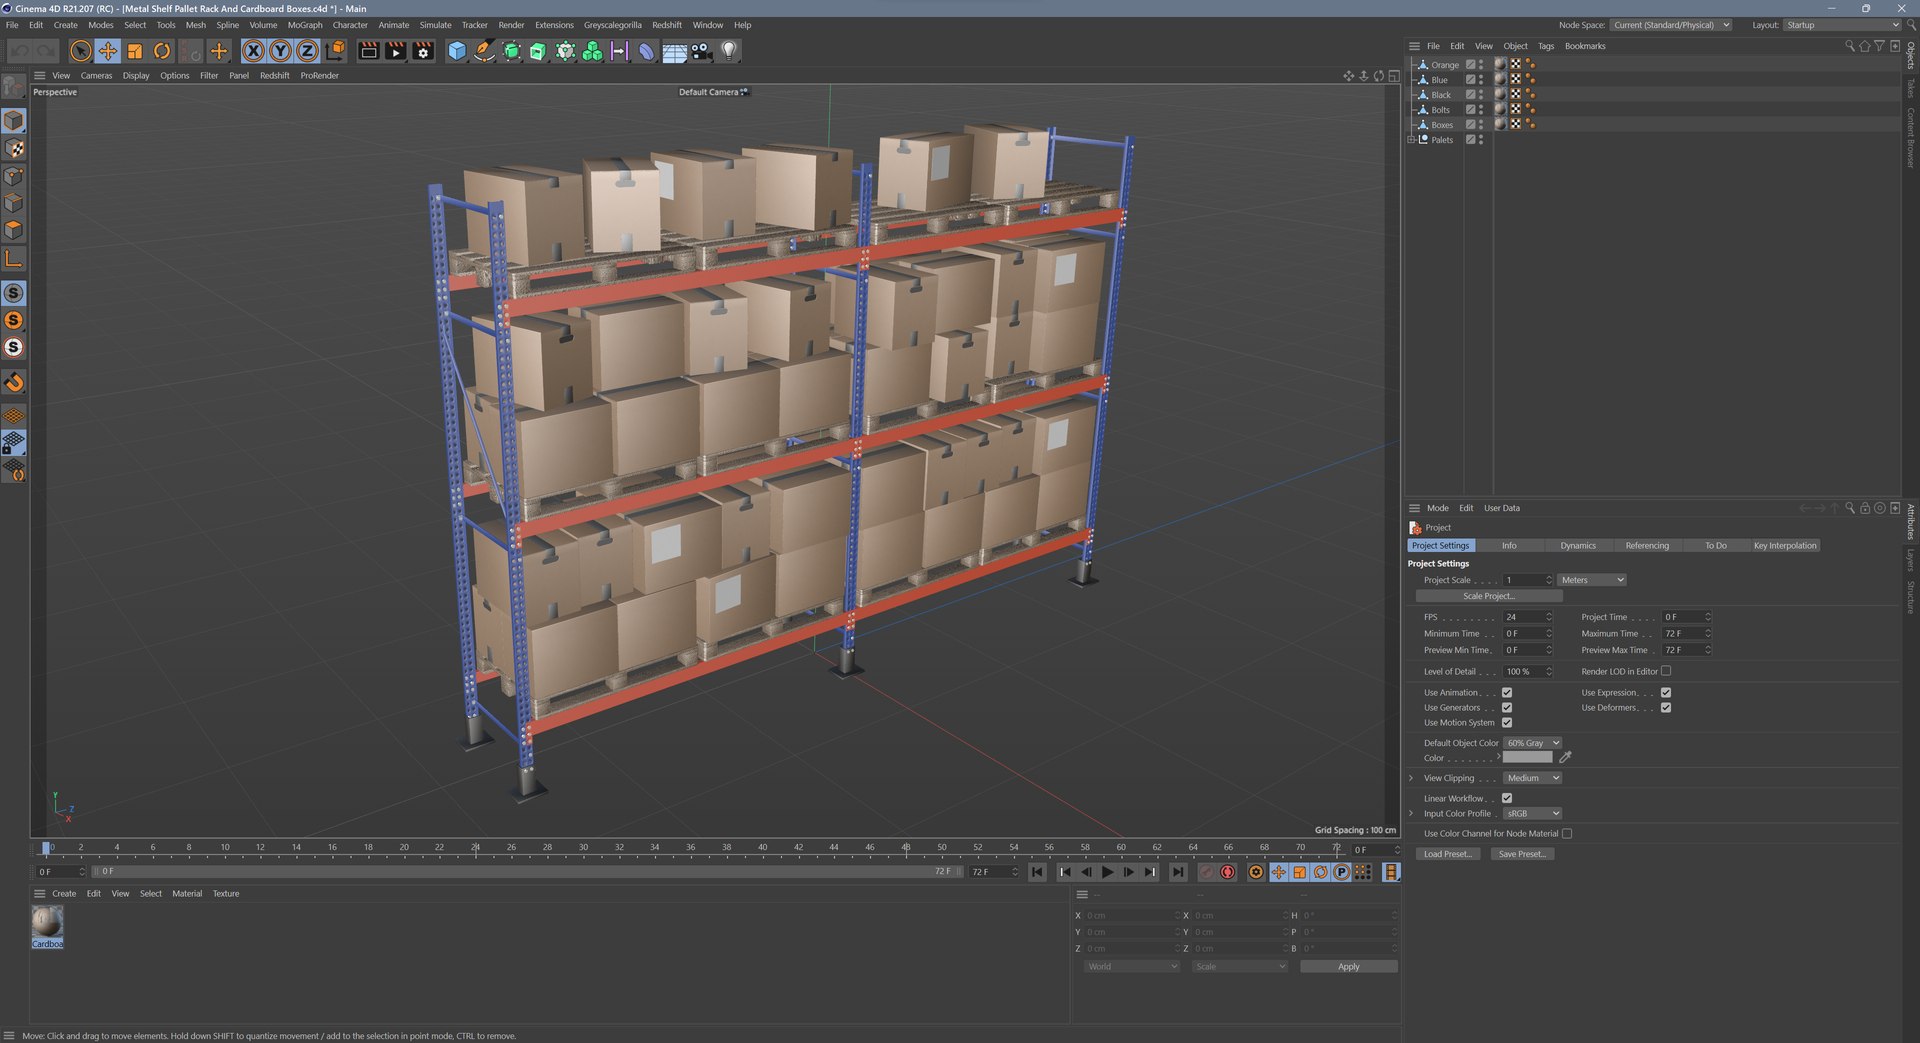This screenshot has width=1920, height=1043.
Task: Disable the Use Deformers checkbox
Action: point(1666,707)
